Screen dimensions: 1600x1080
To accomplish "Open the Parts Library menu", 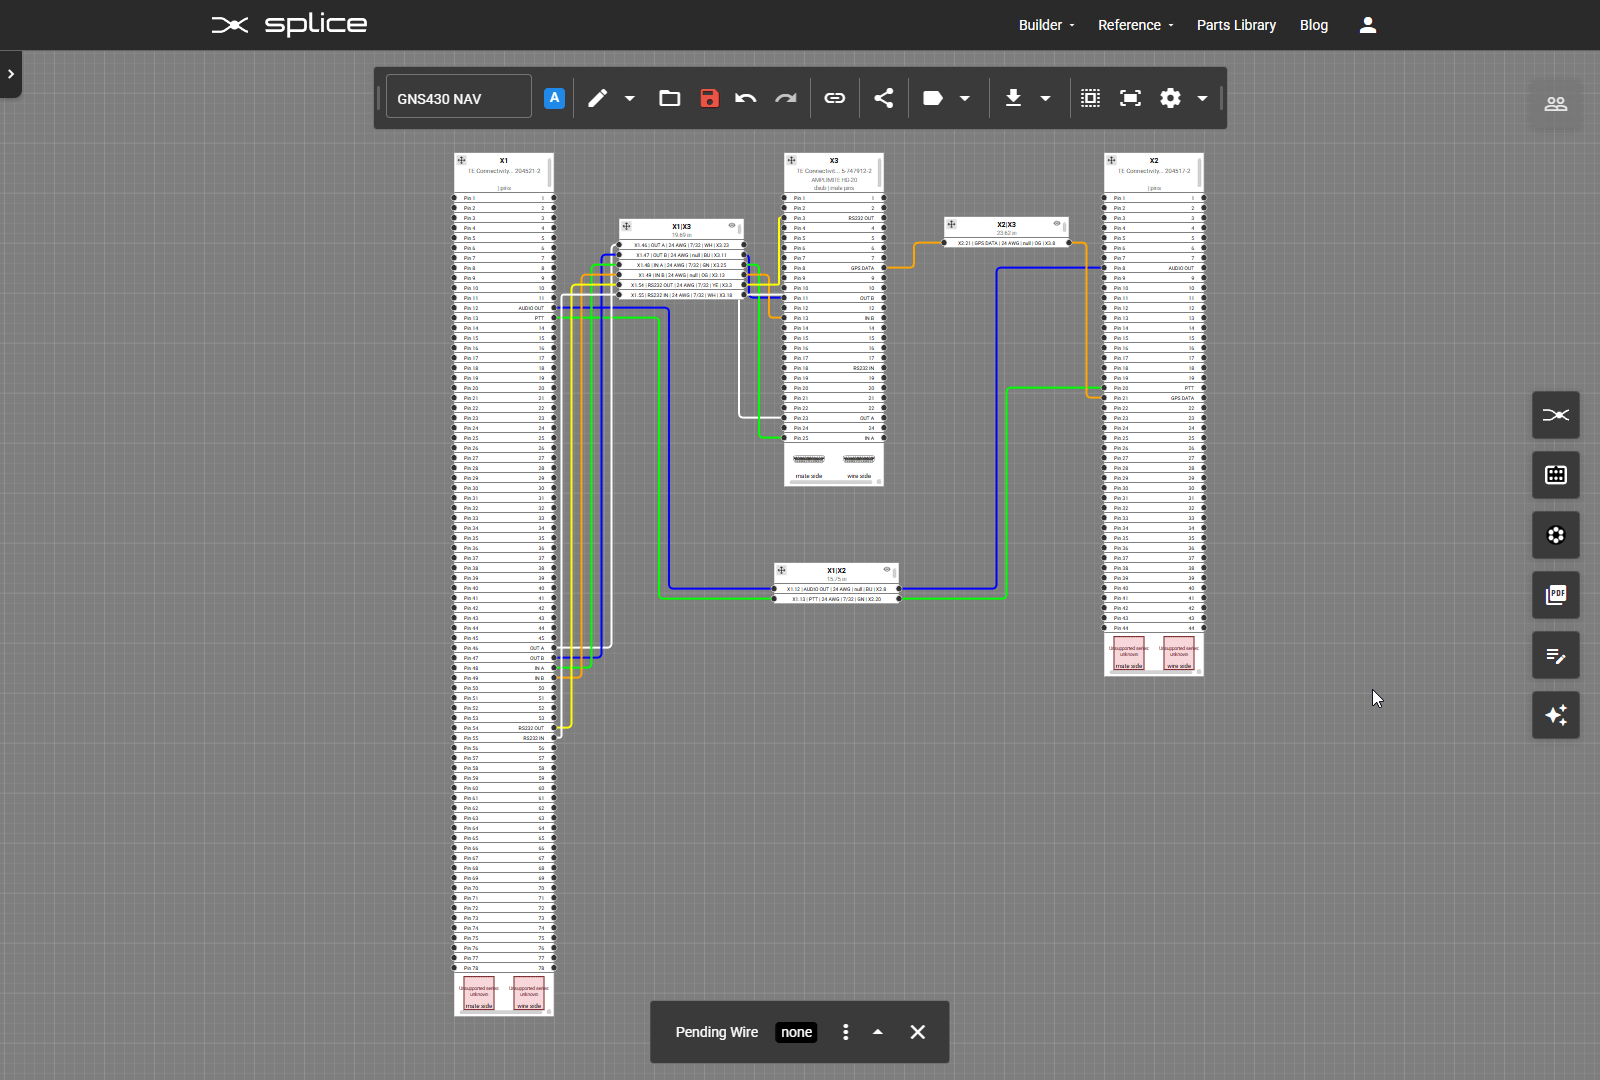I will coord(1235,24).
